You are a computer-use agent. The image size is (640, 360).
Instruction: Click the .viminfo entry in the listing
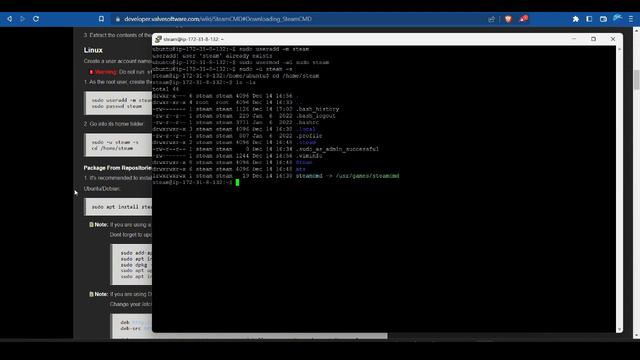[309, 156]
